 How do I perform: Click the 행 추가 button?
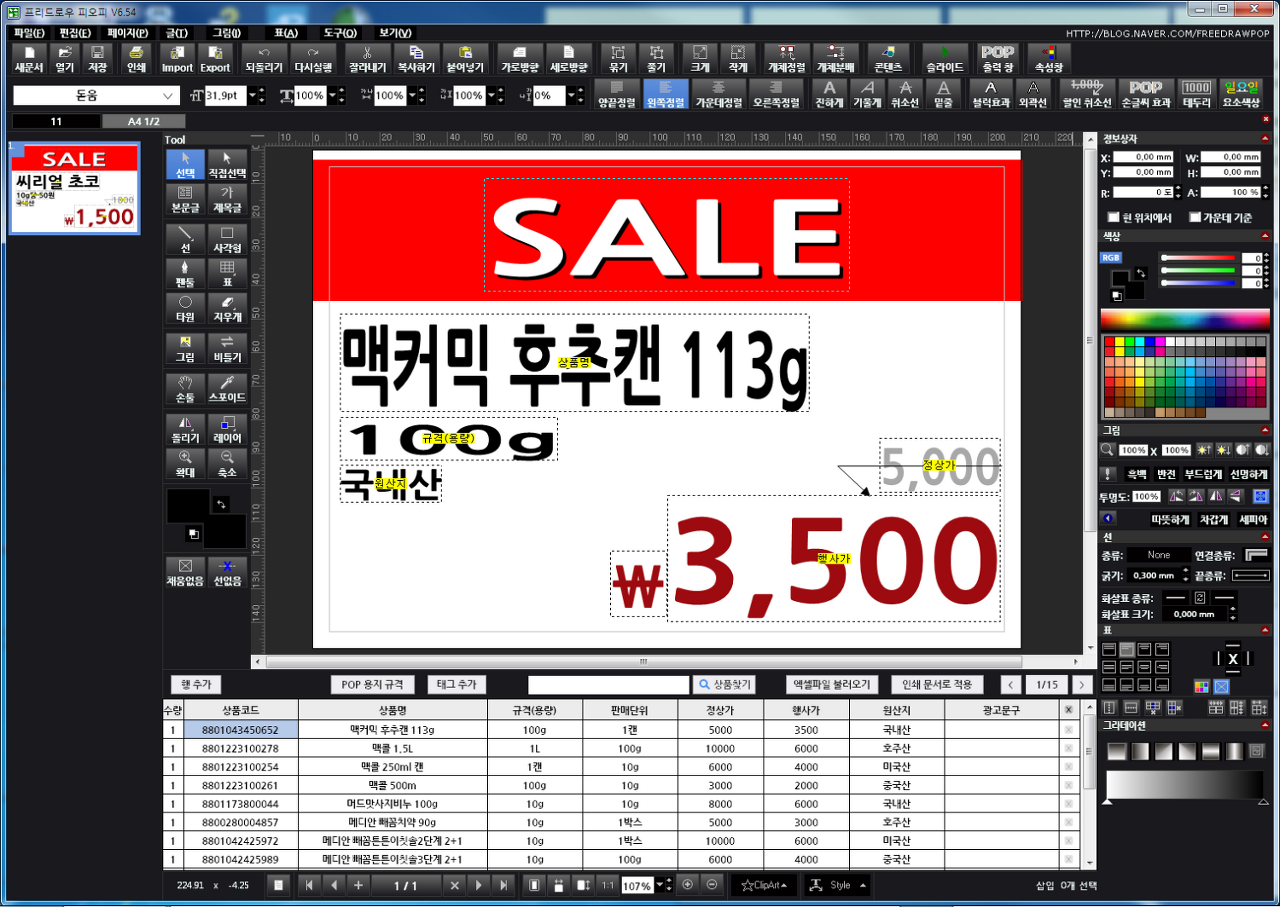195,685
